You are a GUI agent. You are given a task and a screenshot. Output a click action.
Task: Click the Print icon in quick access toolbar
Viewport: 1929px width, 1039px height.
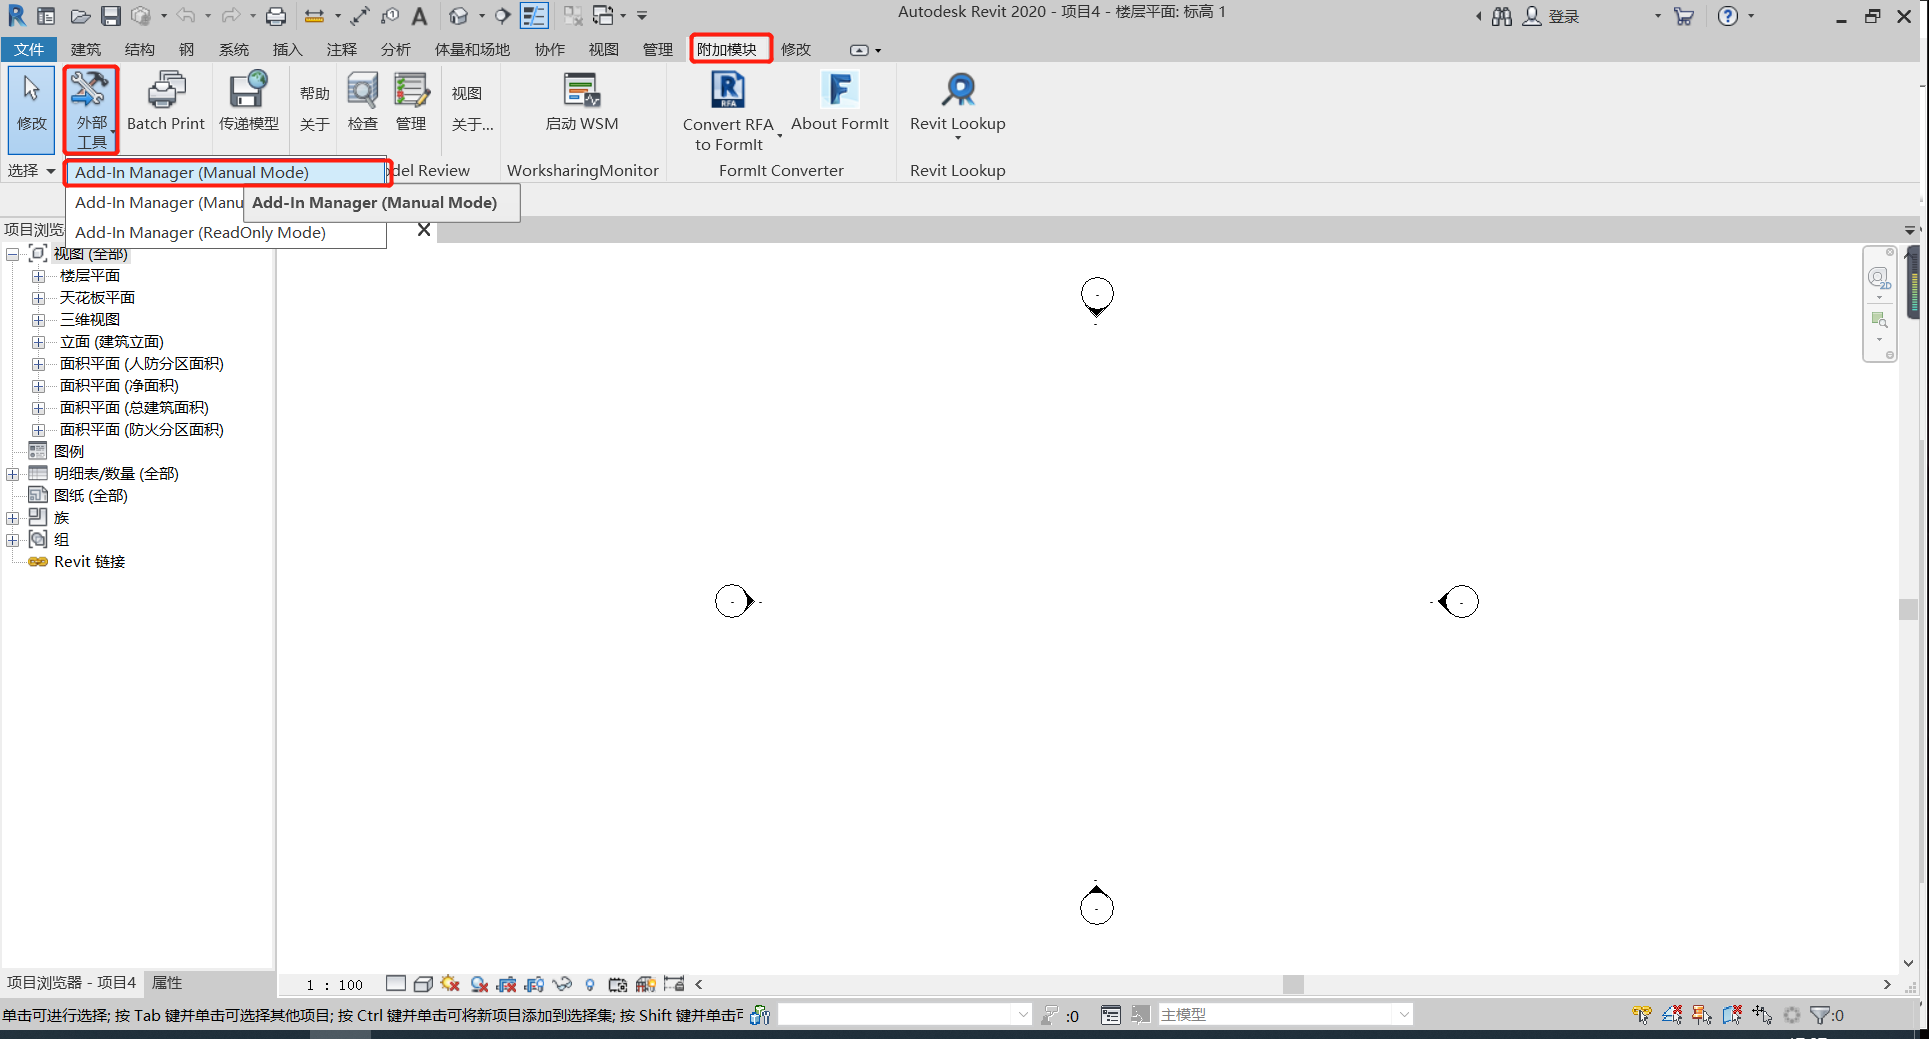276,16
